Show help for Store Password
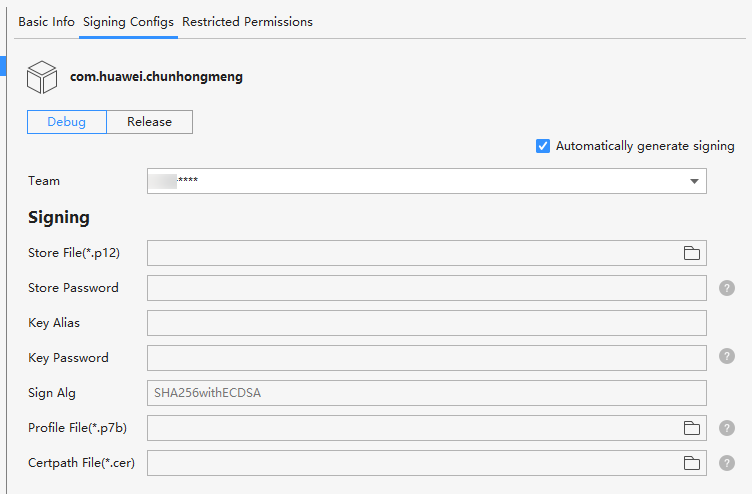This screenshot has width=752, height=494. (727, 288)
